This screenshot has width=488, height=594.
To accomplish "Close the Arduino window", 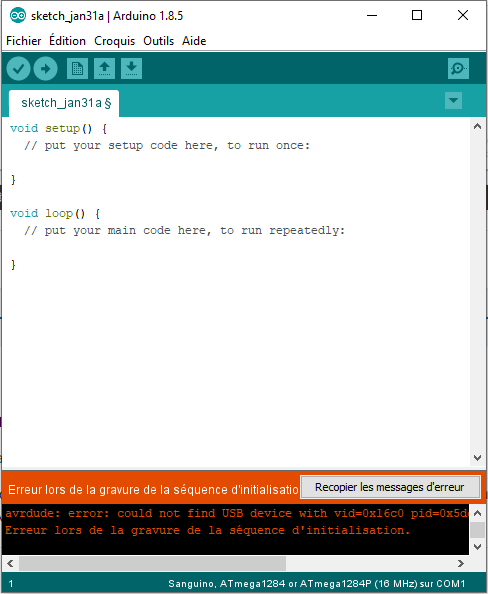I will coord(463,16).
